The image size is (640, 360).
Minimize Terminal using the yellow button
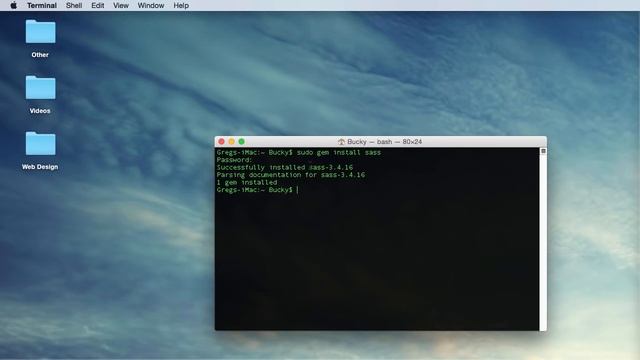tap(231, 142)
